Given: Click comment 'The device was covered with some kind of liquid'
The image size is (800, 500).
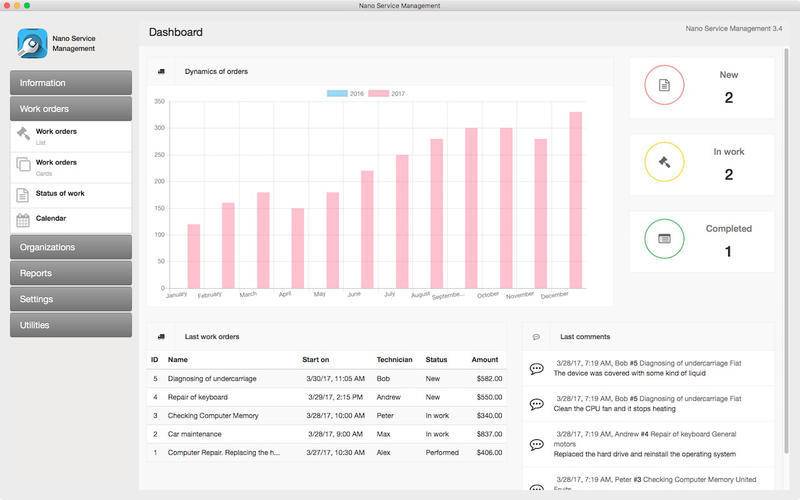Looking at the screenshot, I should pos(630,373).
